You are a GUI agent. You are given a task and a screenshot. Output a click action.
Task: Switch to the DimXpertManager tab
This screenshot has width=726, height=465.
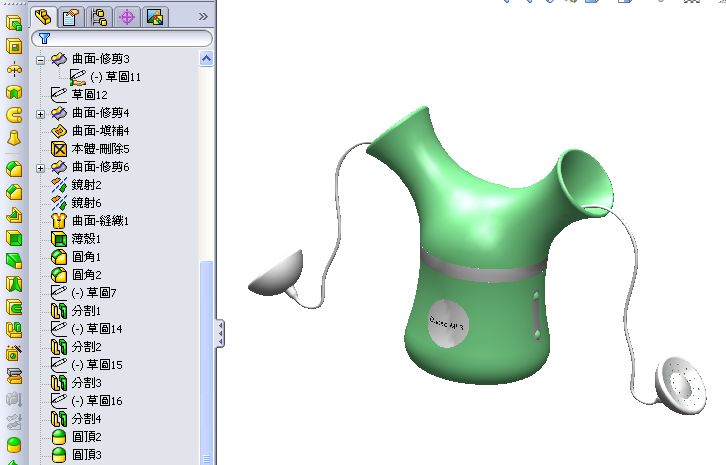click(127, 18)
